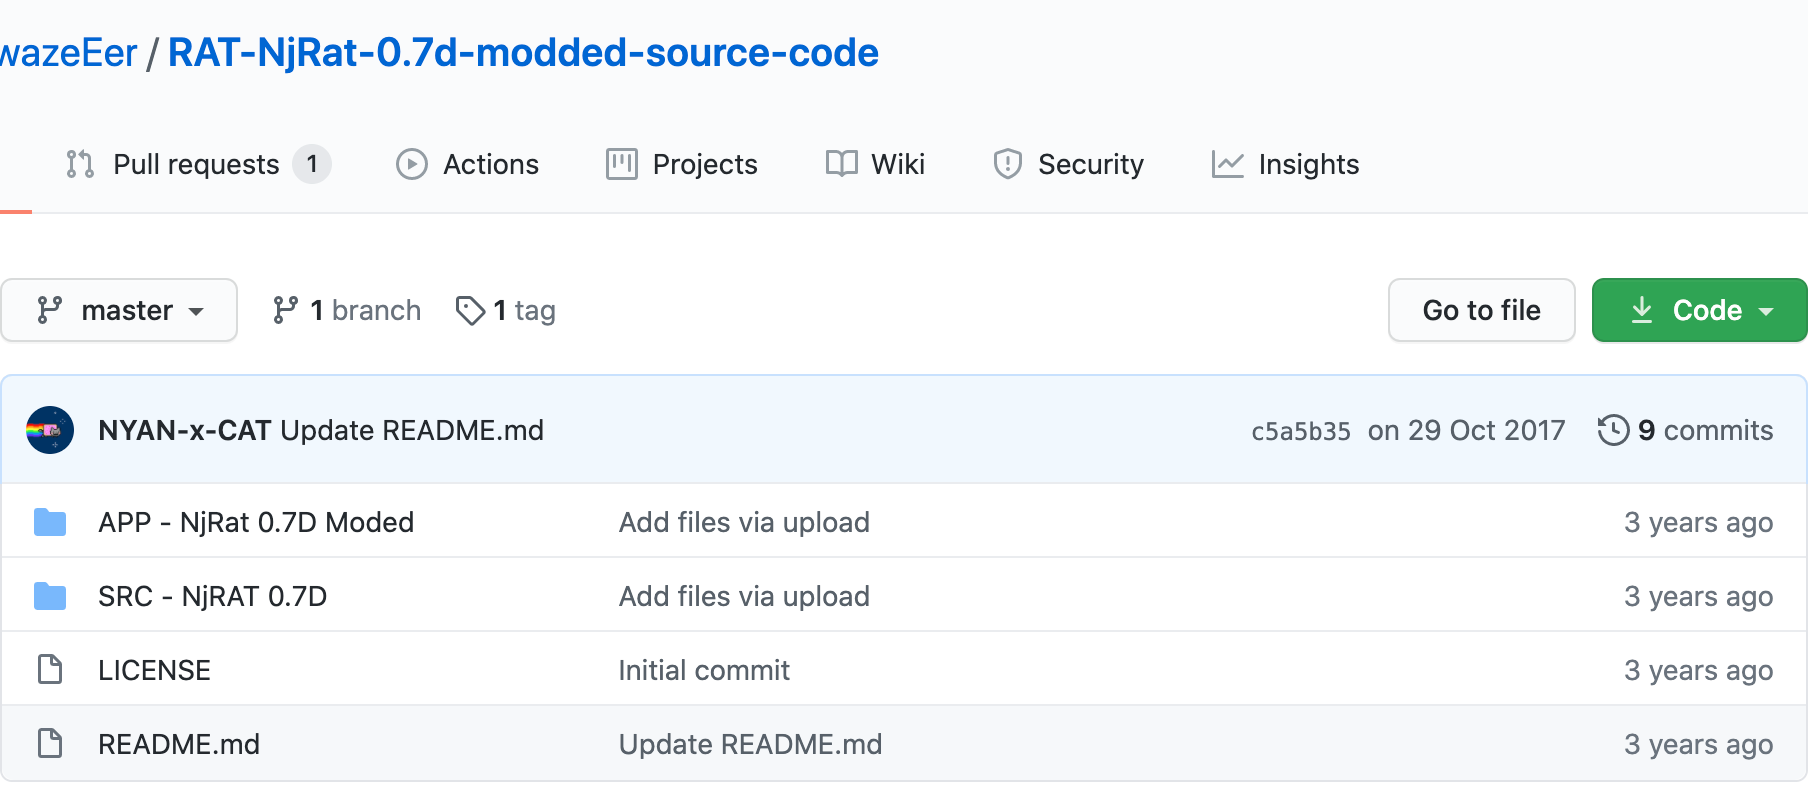Image resolution: width=1808 pixels, height=796 pixels.
Task: Click the 3 years ago timestamp for LICENSE
Action: (1698, 670)
